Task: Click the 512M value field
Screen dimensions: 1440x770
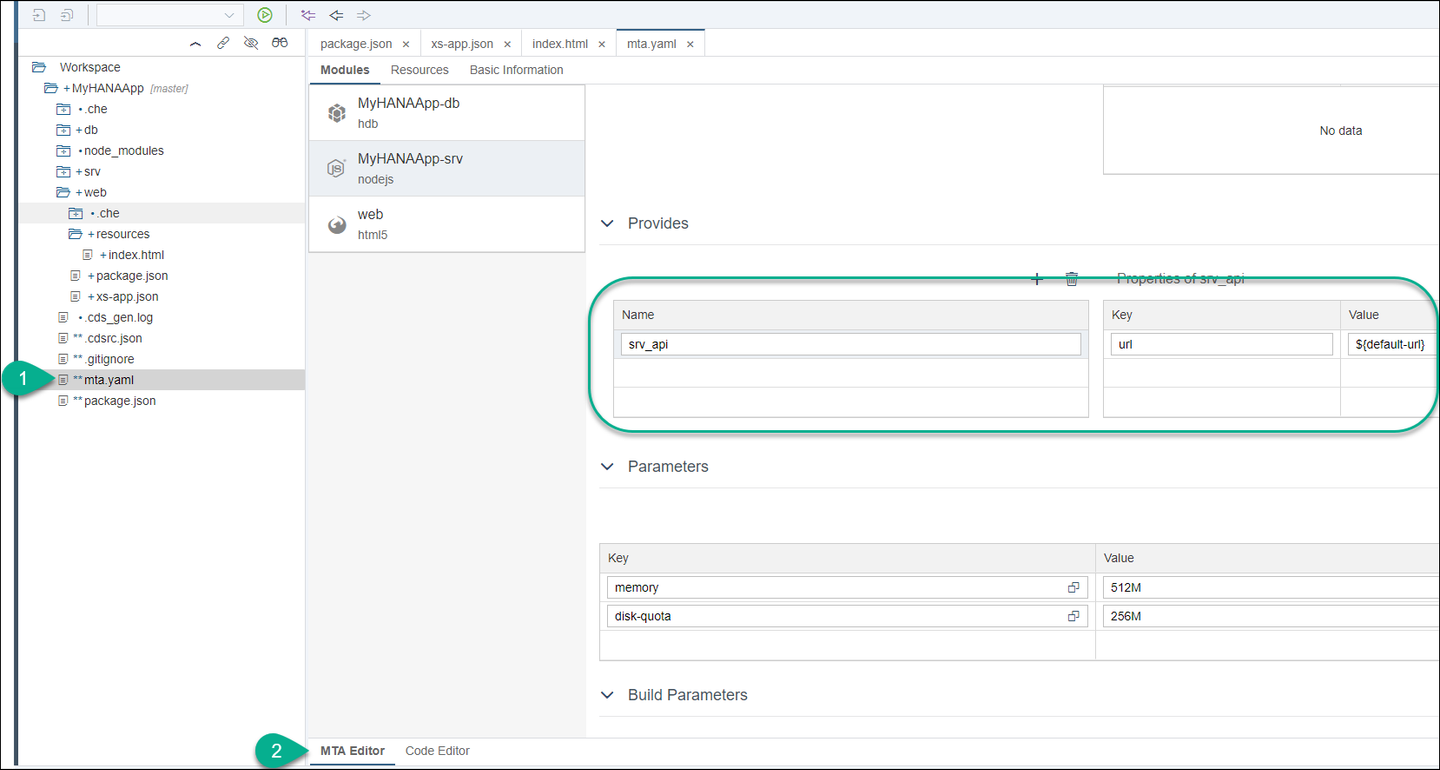Action: [x=1271, y=588]
